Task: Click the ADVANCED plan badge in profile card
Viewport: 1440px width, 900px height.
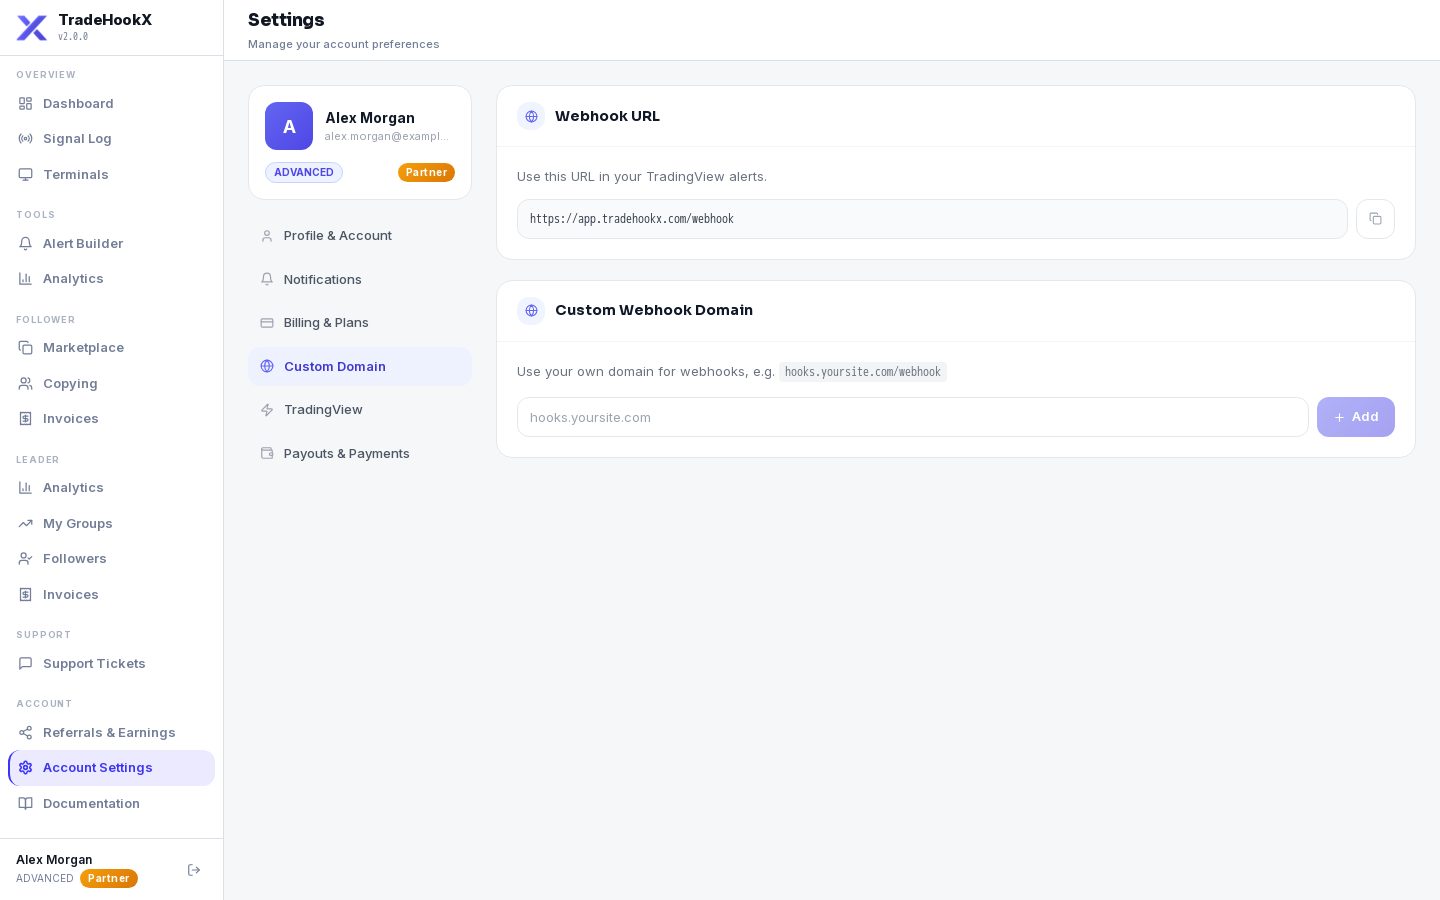Action: tap(304, 173)
